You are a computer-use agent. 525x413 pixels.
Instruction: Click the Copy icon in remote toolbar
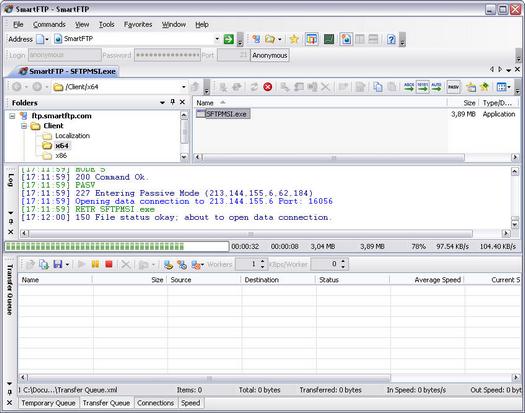tap(378, 87)
